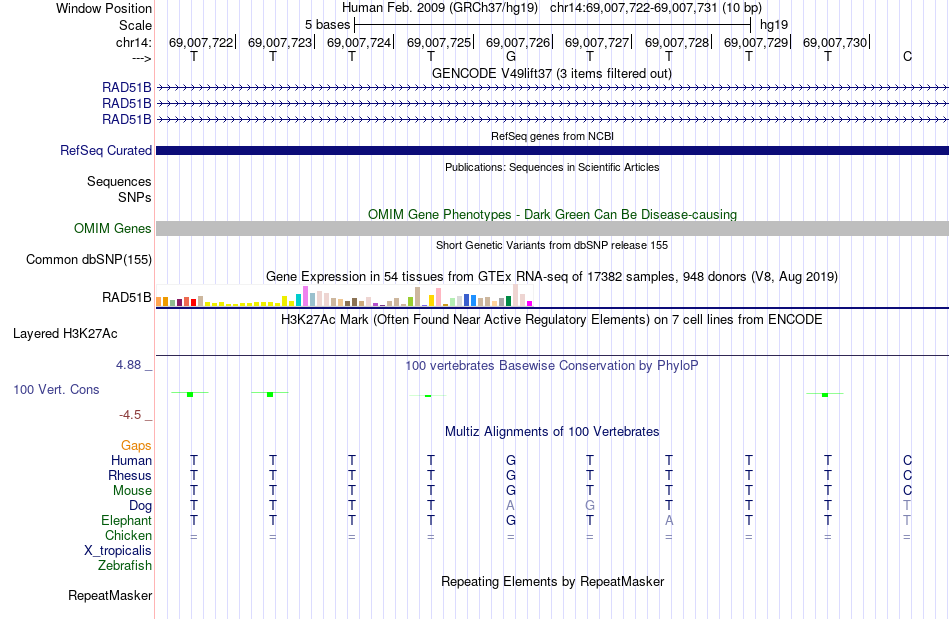Click the Rhesus species label
The height and width of the screenshot is (619, 950).
click(129, 476)
